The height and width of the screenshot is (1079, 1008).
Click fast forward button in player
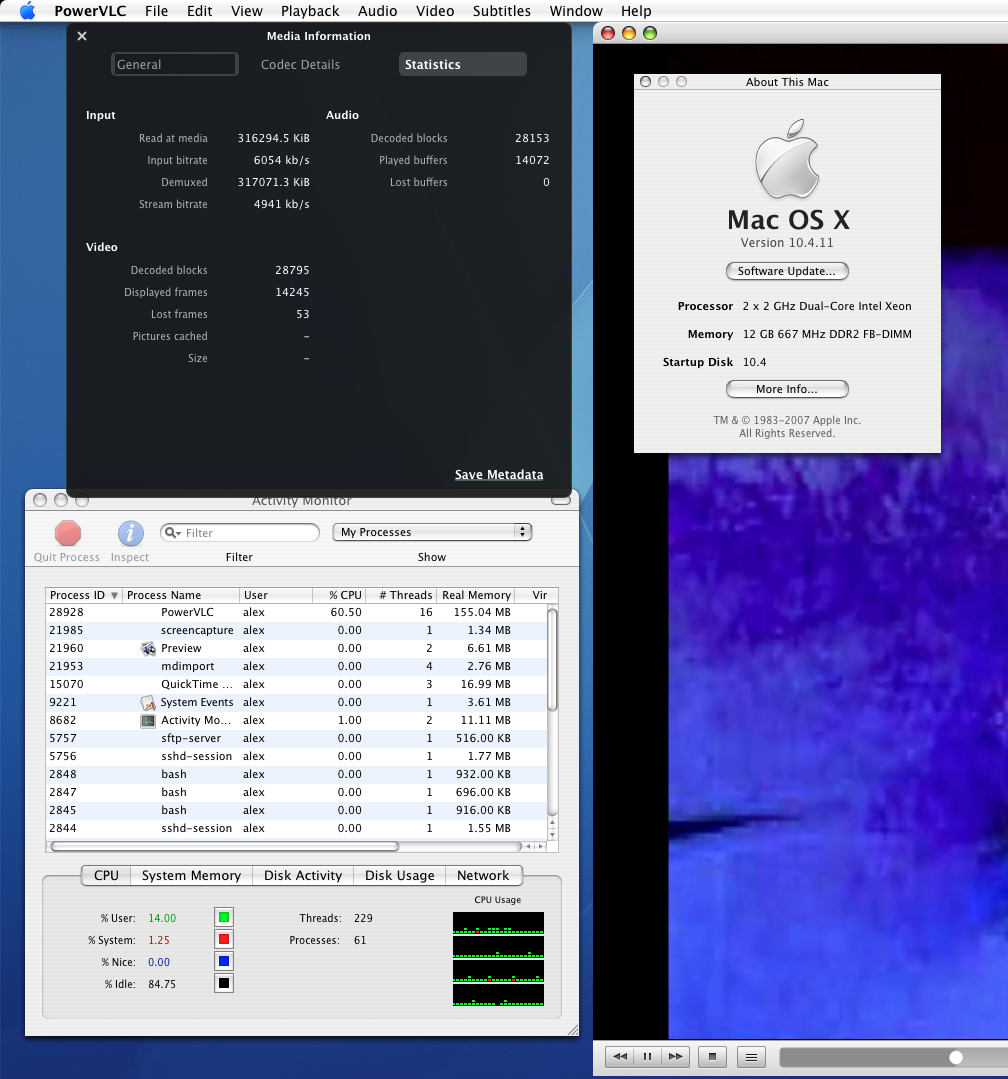pos(676,1056)
